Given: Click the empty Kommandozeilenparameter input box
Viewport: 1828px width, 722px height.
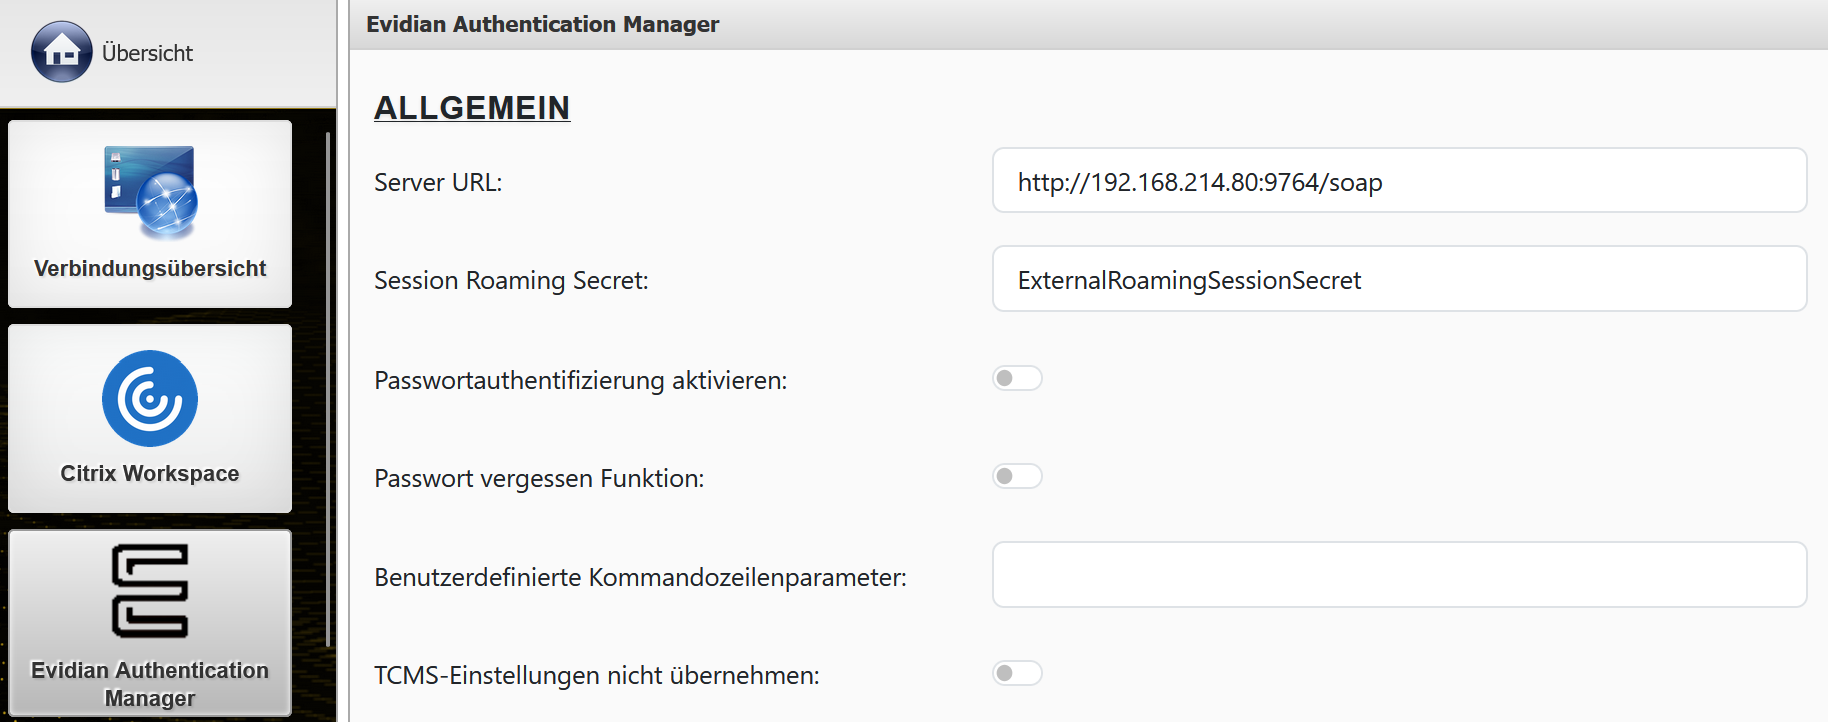Looking at the screenshot, I should click(x=1398, y=575).
